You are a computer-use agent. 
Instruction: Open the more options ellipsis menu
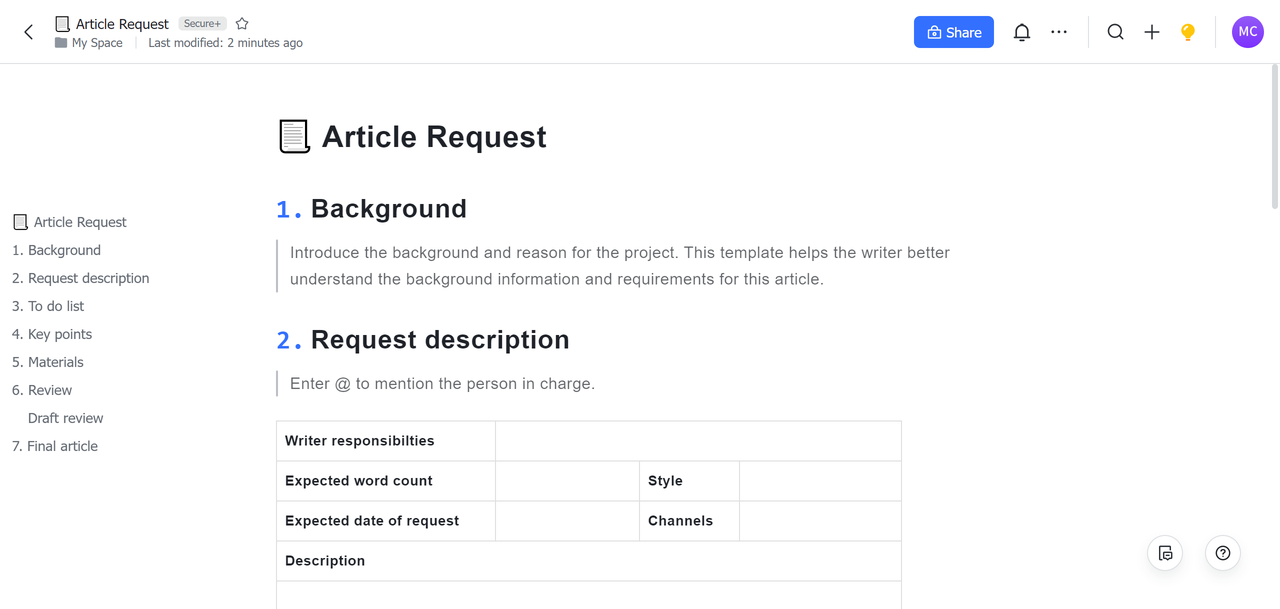[x=1059, y=32]
